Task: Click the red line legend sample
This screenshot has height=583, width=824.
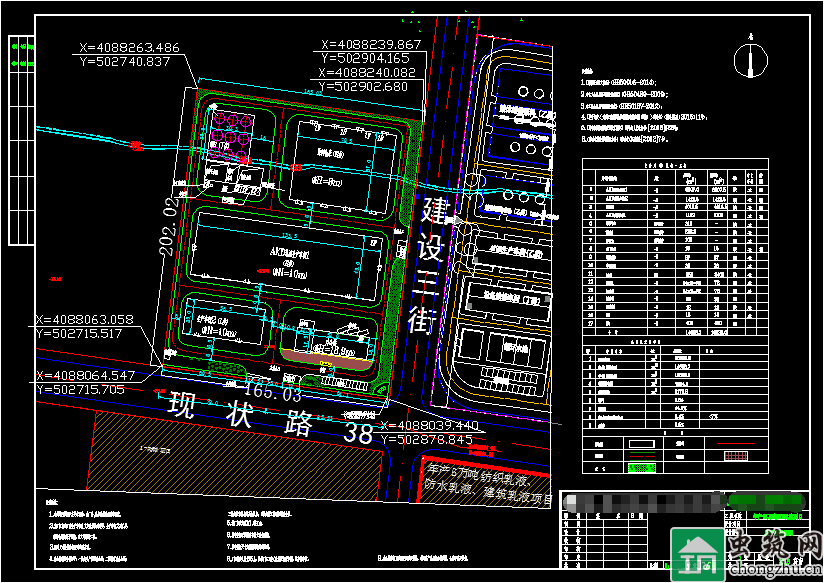Action: [x=640, y=453]
